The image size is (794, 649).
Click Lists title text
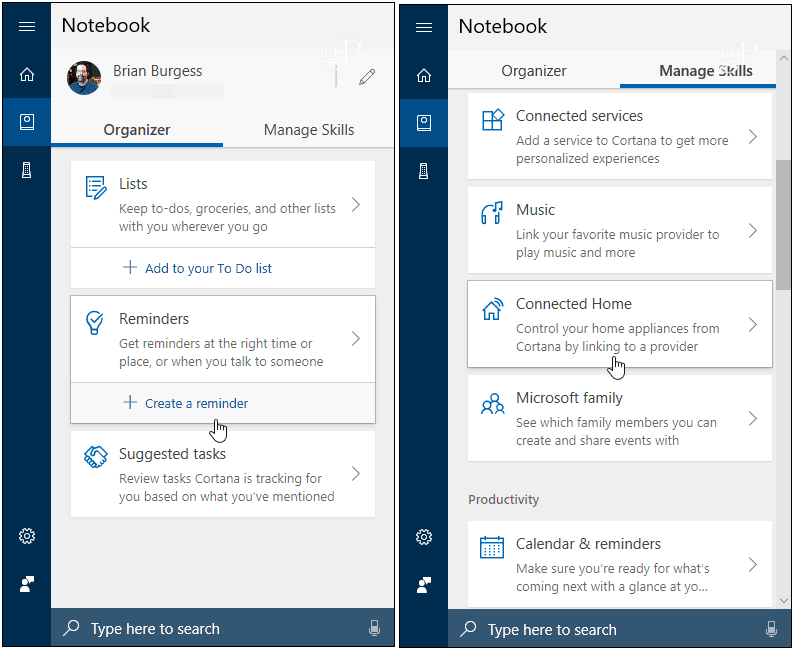(133, 184)
